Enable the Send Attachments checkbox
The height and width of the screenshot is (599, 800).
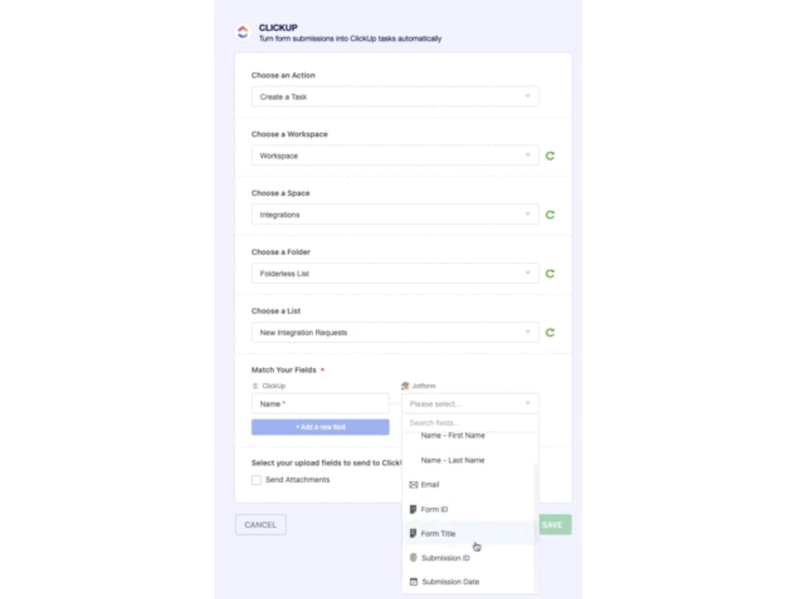(256, 480)
